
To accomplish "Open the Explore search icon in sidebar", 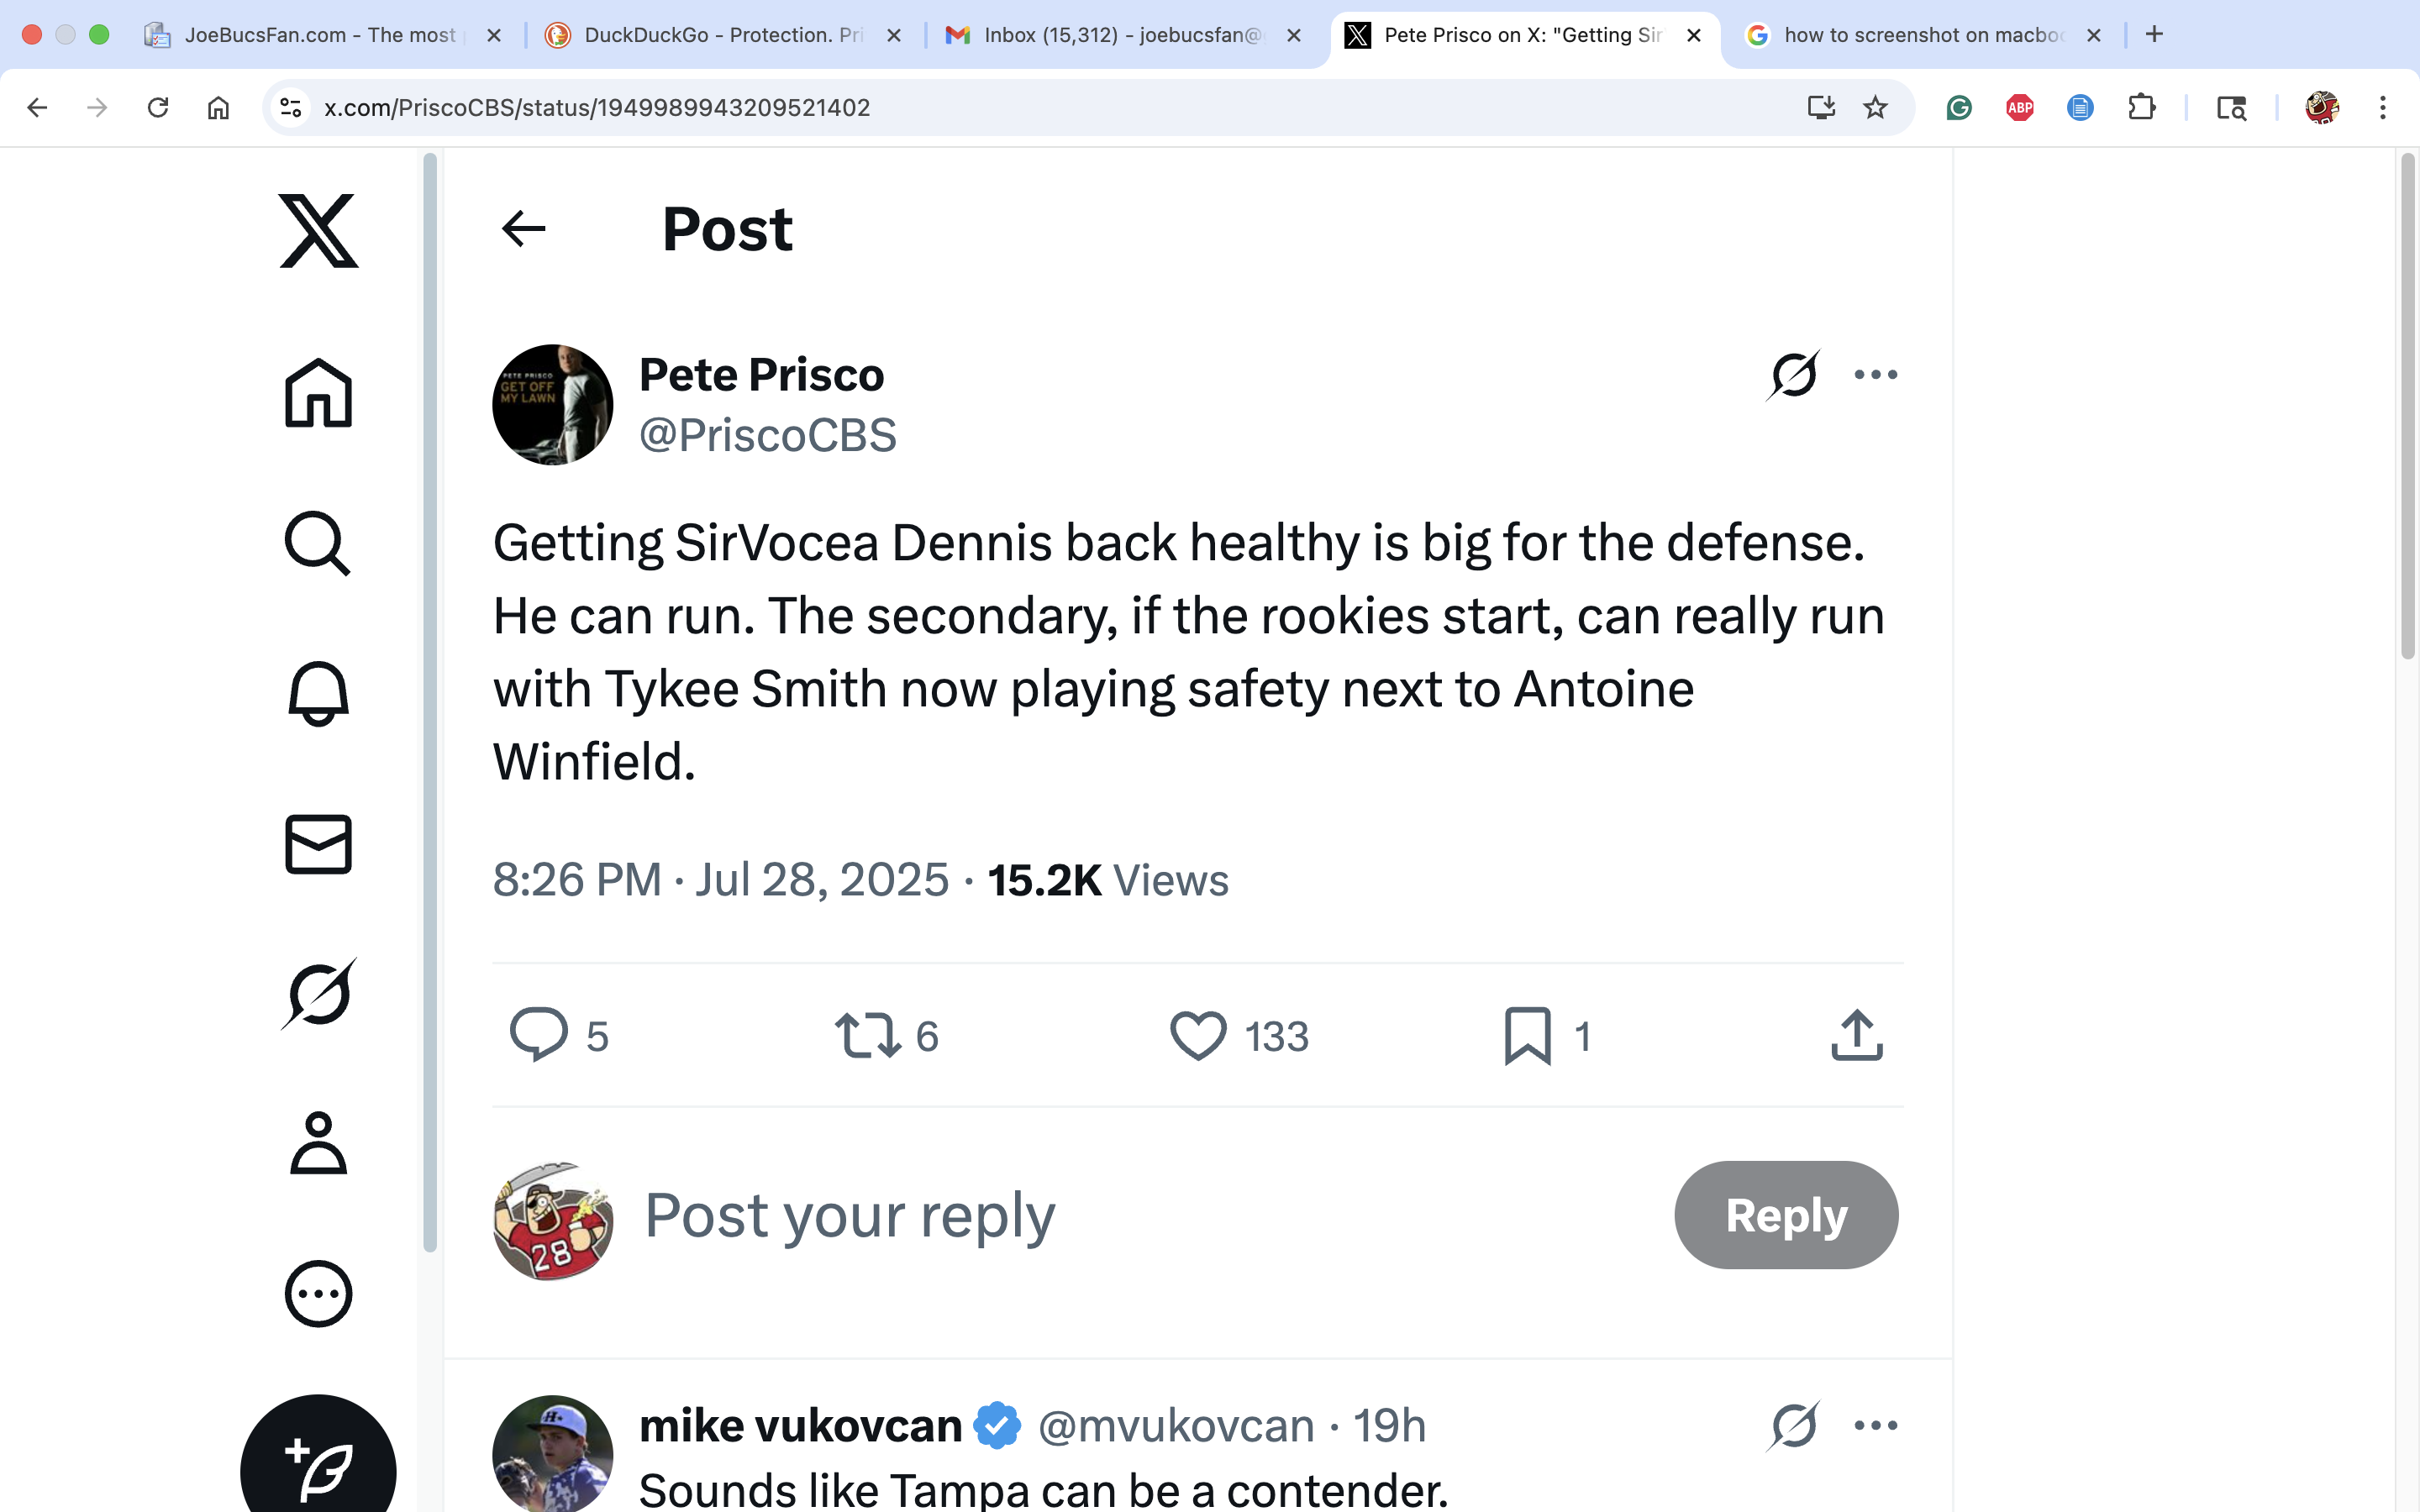I will 318,543.
